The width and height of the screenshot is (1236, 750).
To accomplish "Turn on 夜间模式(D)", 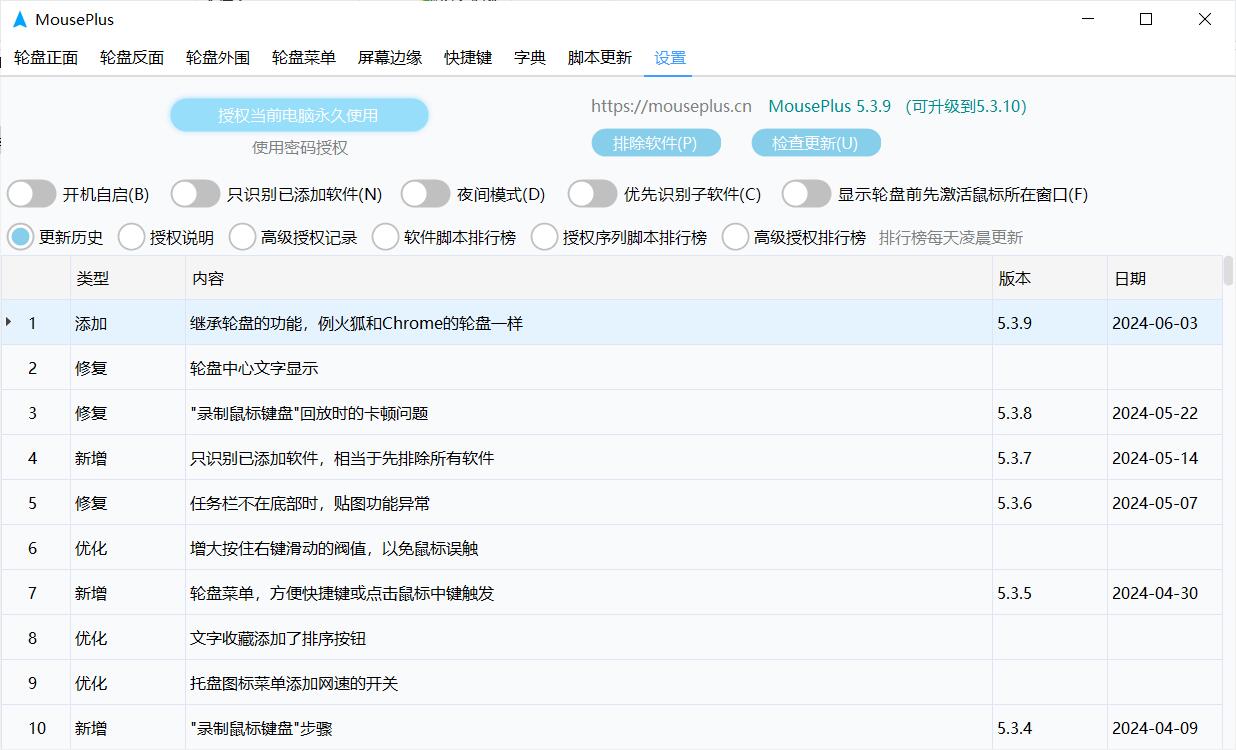I will pos(426,194).
